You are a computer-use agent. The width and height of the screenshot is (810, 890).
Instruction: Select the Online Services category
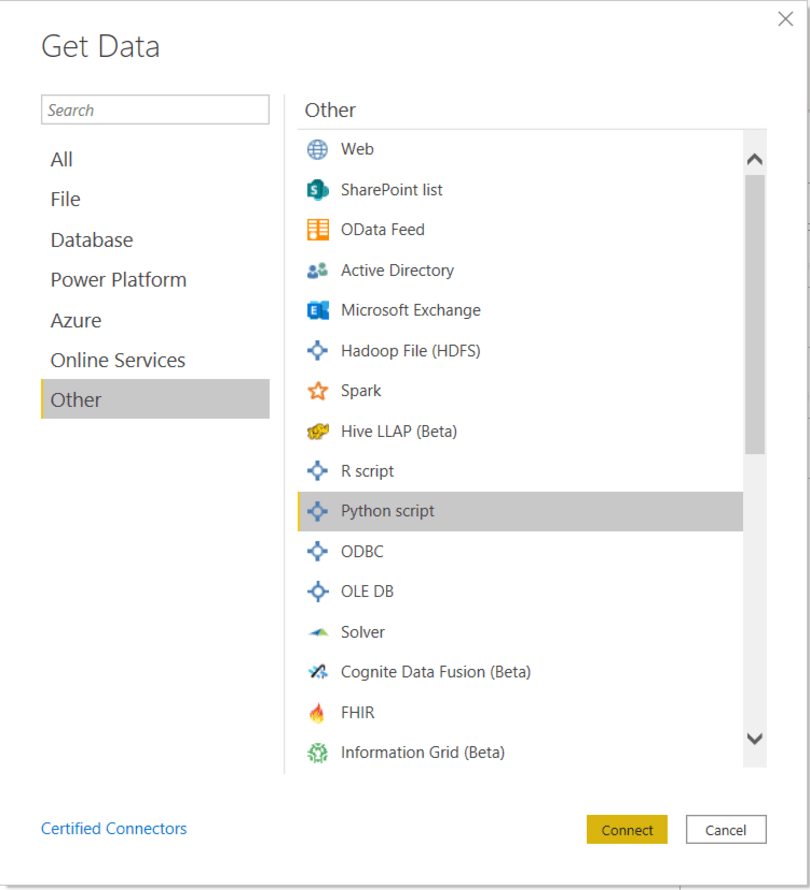click(155, 360)
